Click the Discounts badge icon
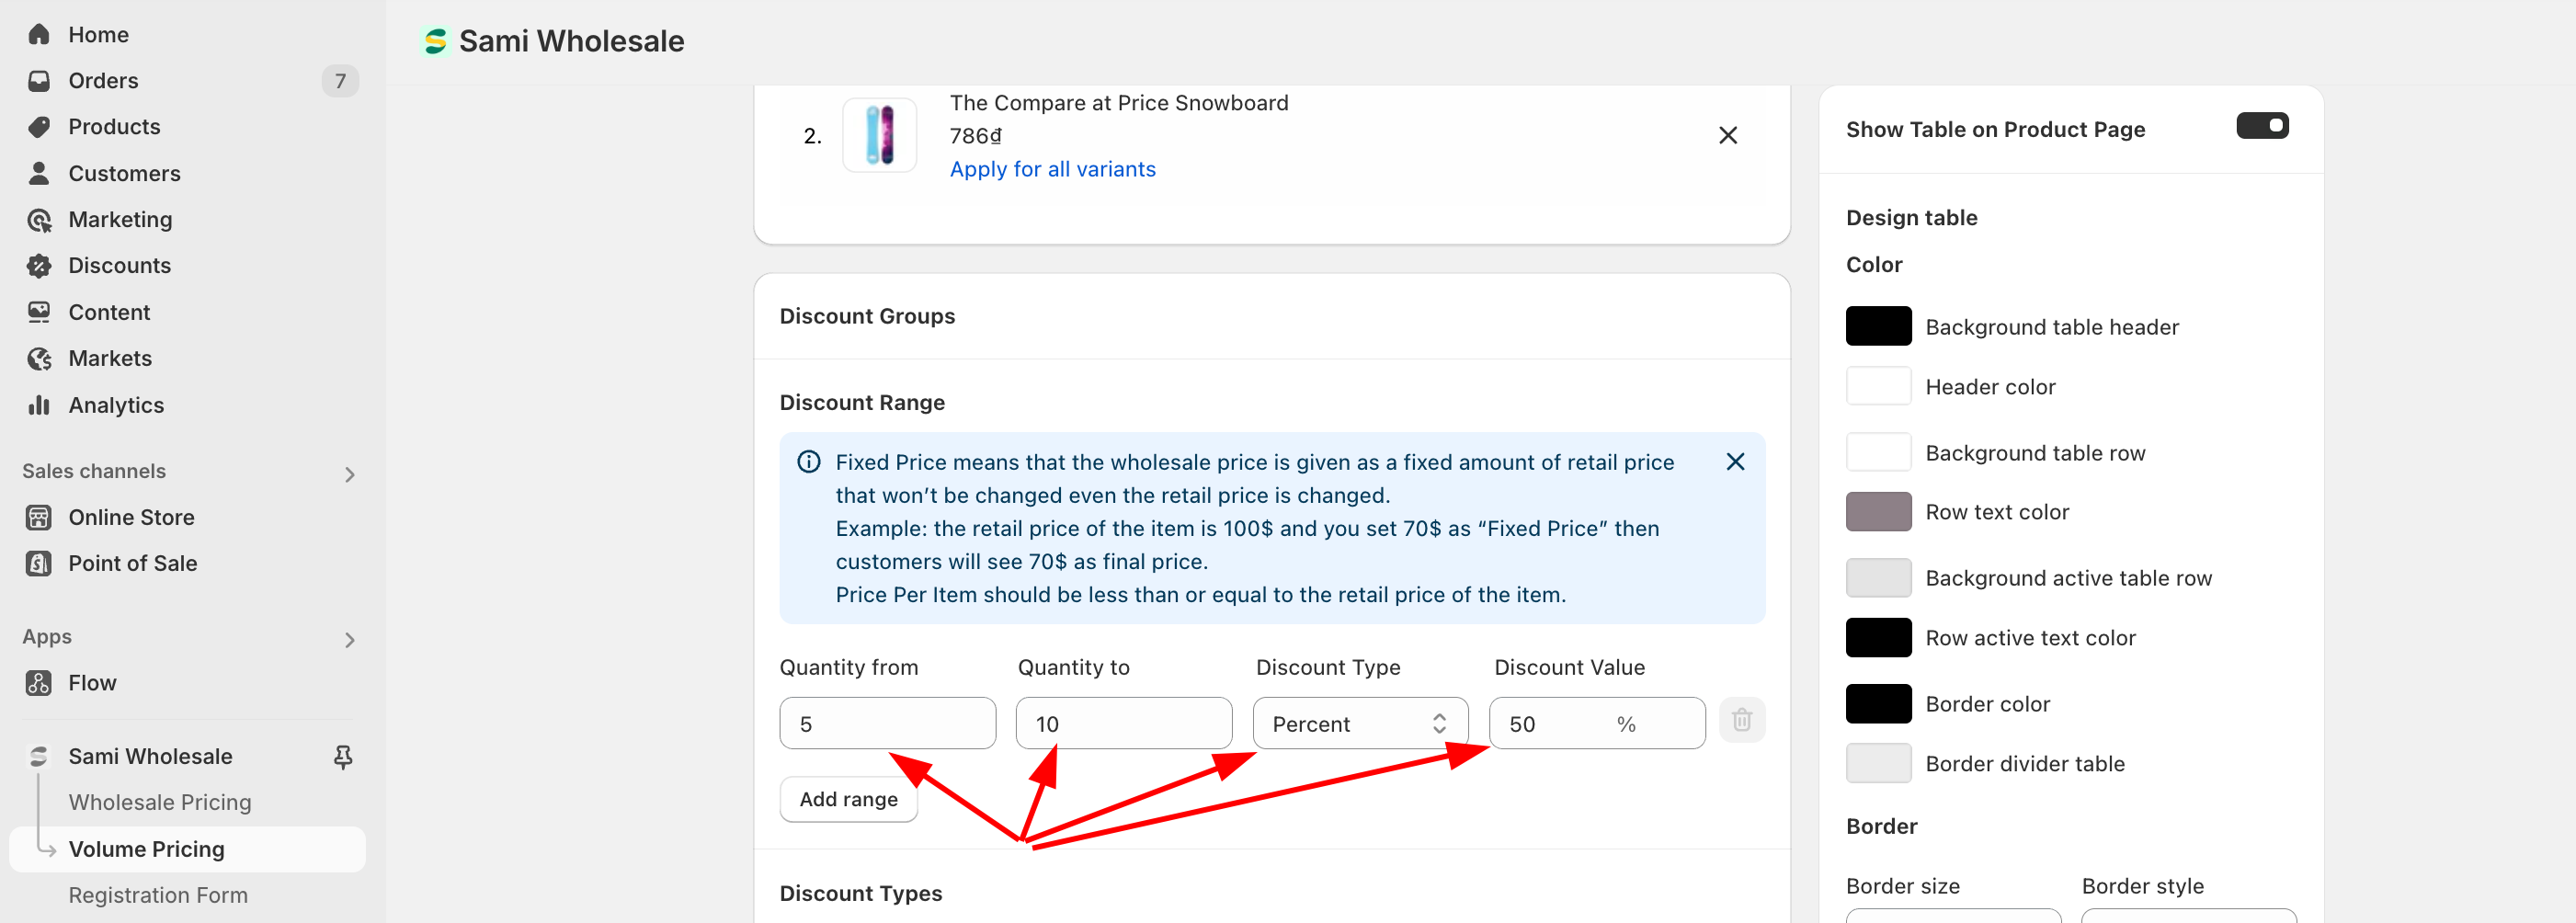The image size is (2576, 923). [x=39, y=266]
